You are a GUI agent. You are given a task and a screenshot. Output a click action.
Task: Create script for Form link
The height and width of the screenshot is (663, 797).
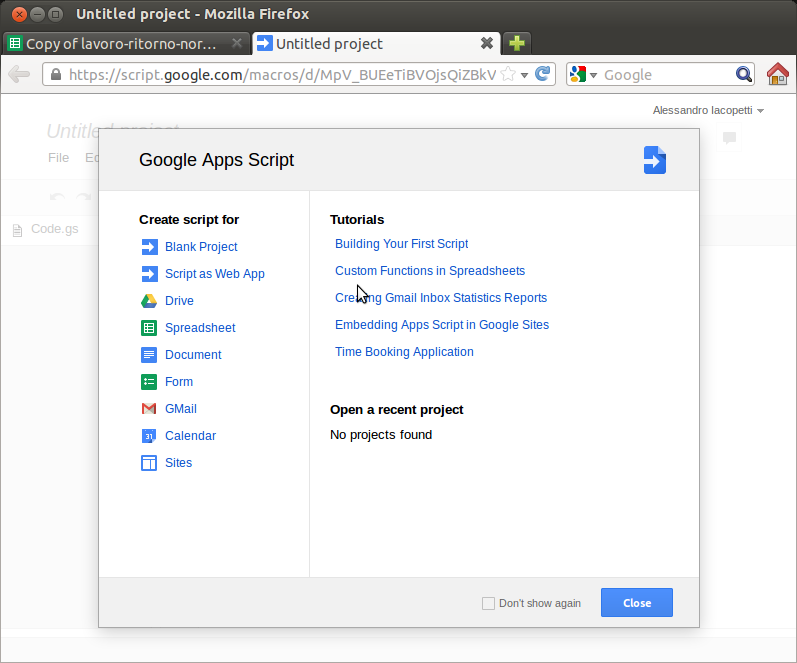pyautogui.click(x=179, y=381)
